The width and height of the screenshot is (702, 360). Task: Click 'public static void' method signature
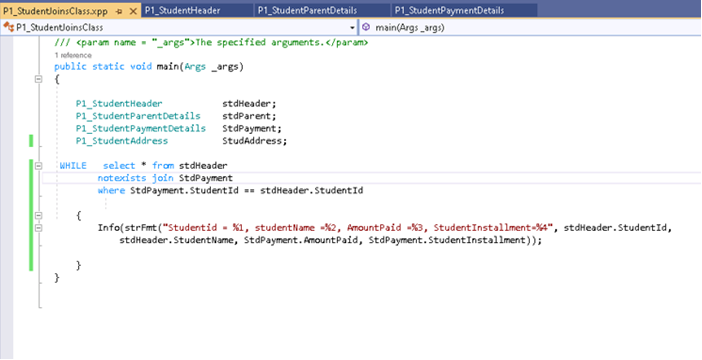coord(103,67)
